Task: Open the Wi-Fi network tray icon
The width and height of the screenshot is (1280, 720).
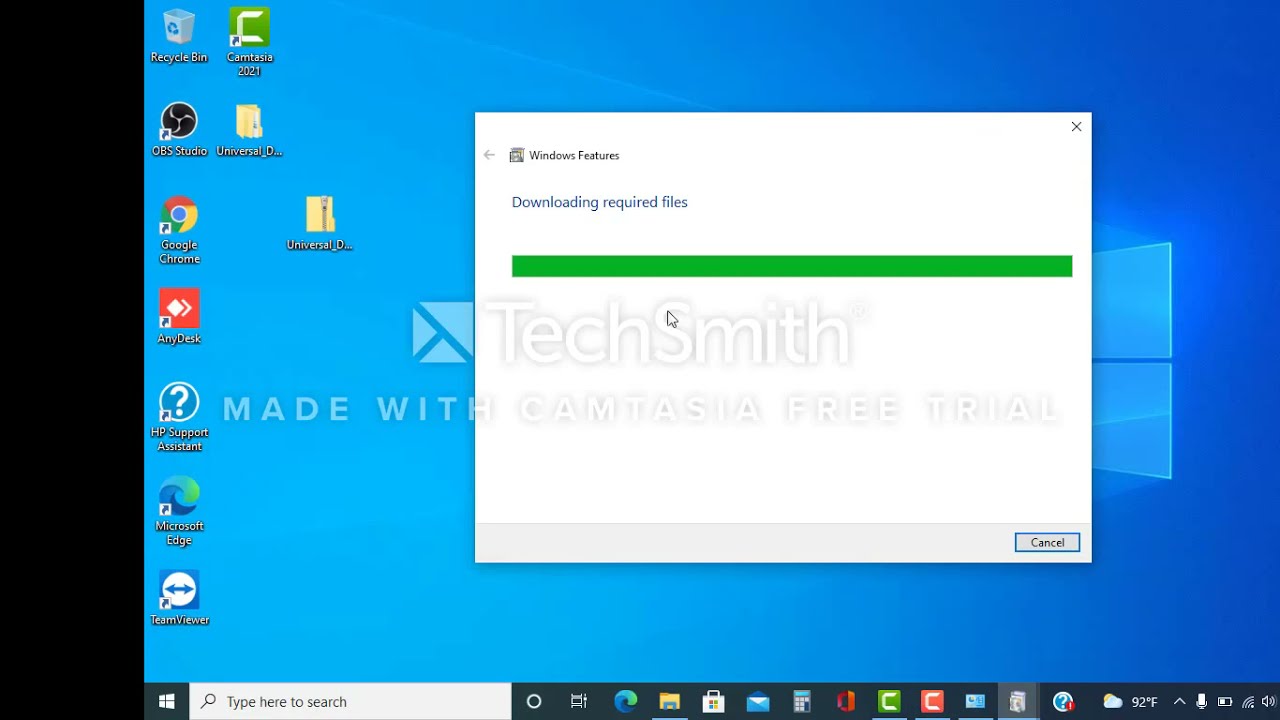Action: [x=1248, y=702]
